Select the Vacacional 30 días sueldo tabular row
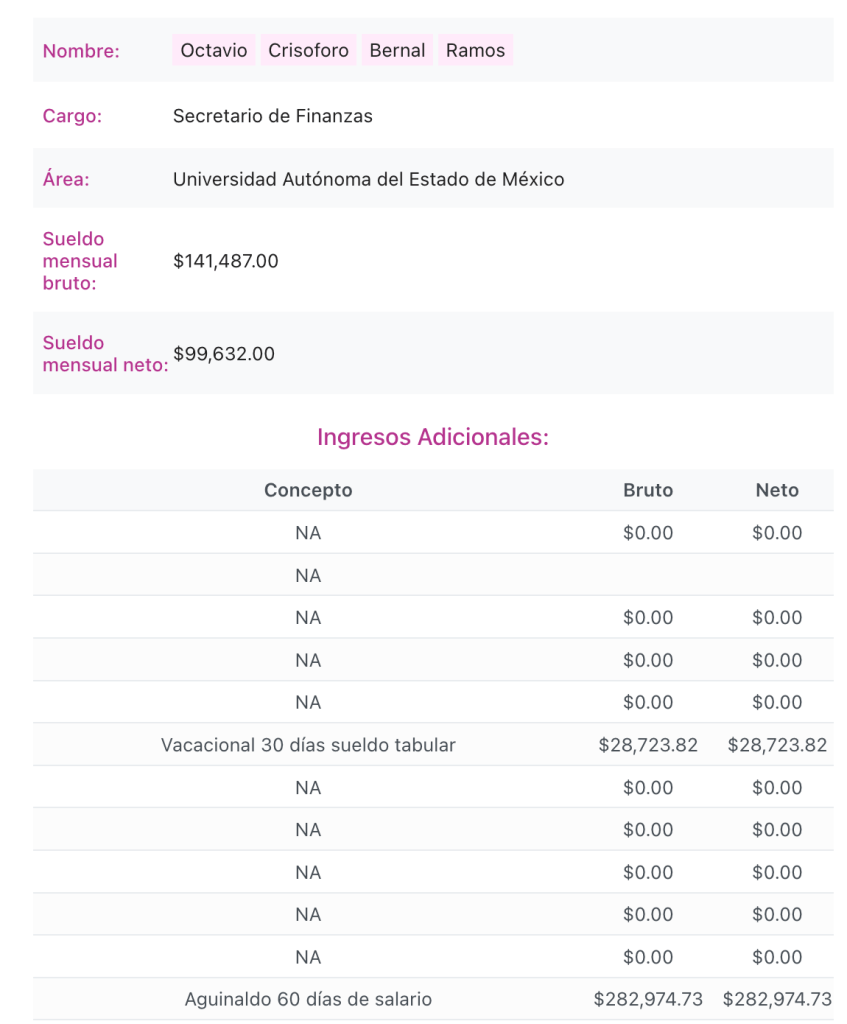 pyautogui.click(x=308, y=745)
